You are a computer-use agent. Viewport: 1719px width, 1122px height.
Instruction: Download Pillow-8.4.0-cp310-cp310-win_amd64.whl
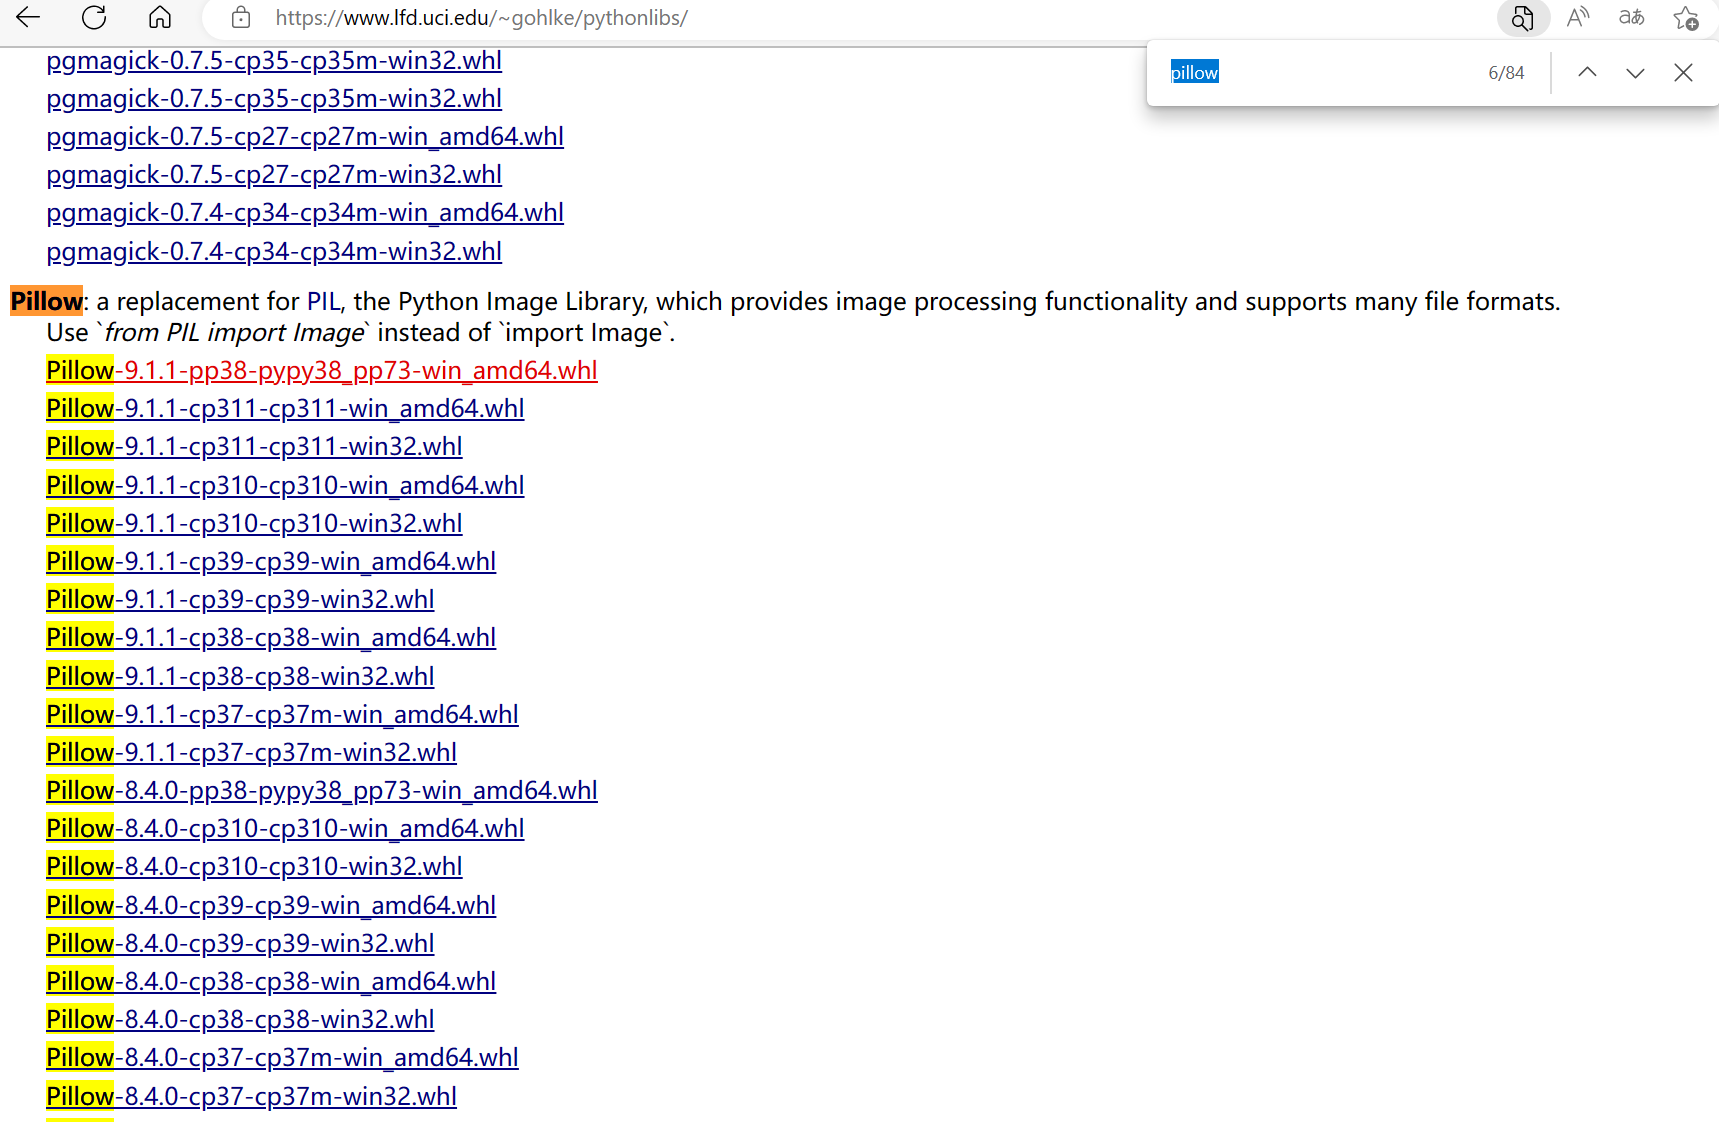[x=285, y=828]
